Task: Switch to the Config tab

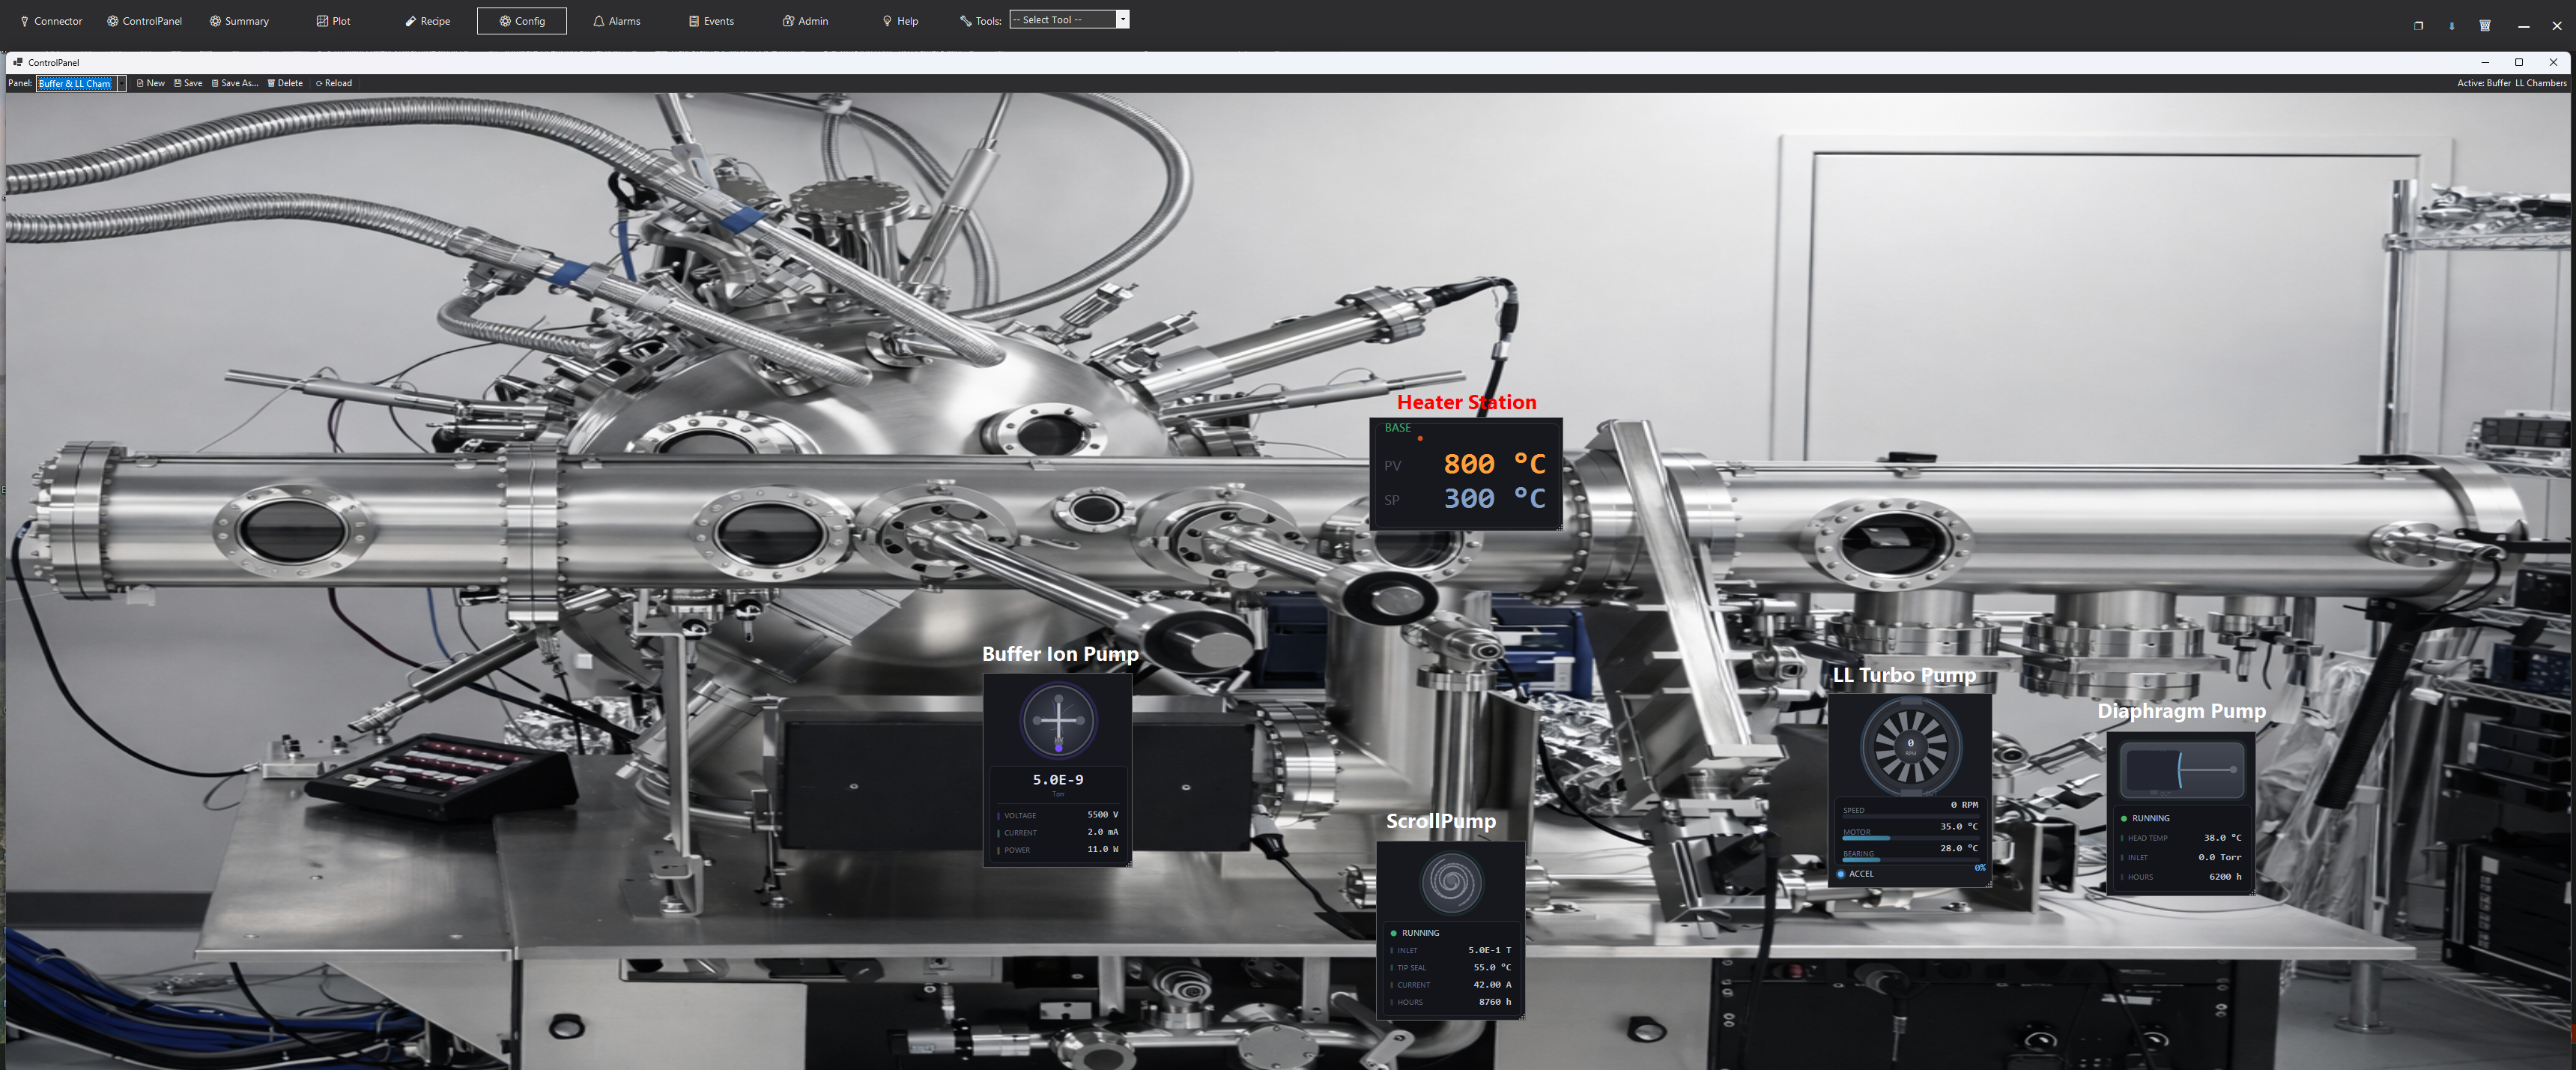Action: pyautogui.click(x=521, y=20)
